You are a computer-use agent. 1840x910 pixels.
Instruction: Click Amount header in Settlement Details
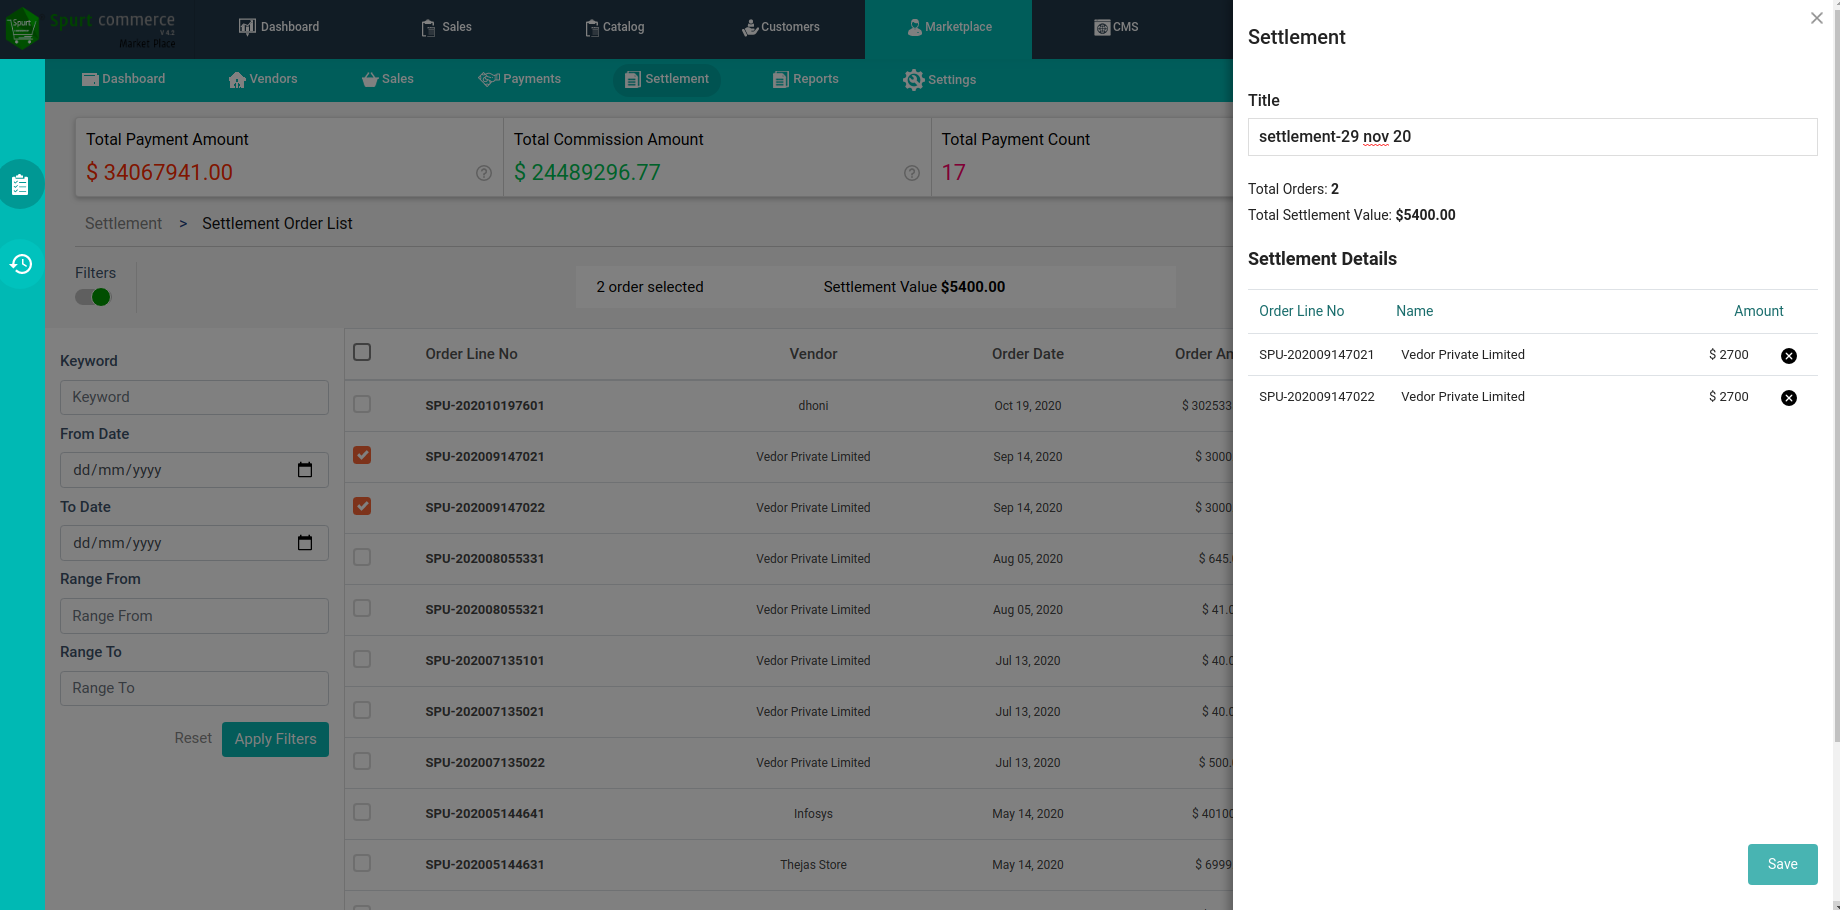click(1758, 311)
